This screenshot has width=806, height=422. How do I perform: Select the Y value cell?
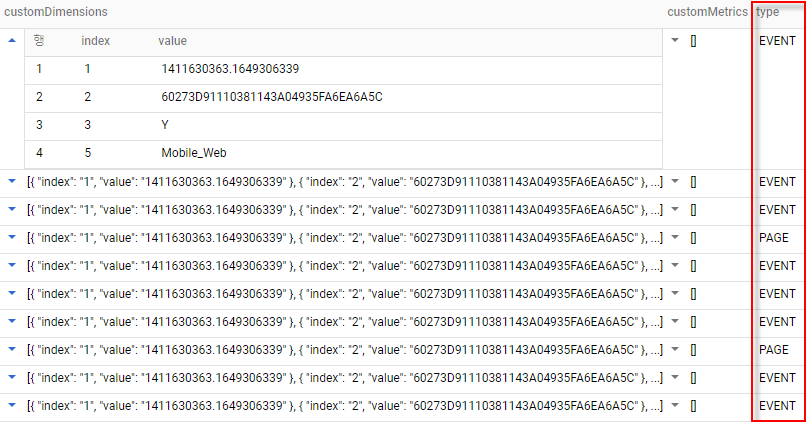click(165, 125)
